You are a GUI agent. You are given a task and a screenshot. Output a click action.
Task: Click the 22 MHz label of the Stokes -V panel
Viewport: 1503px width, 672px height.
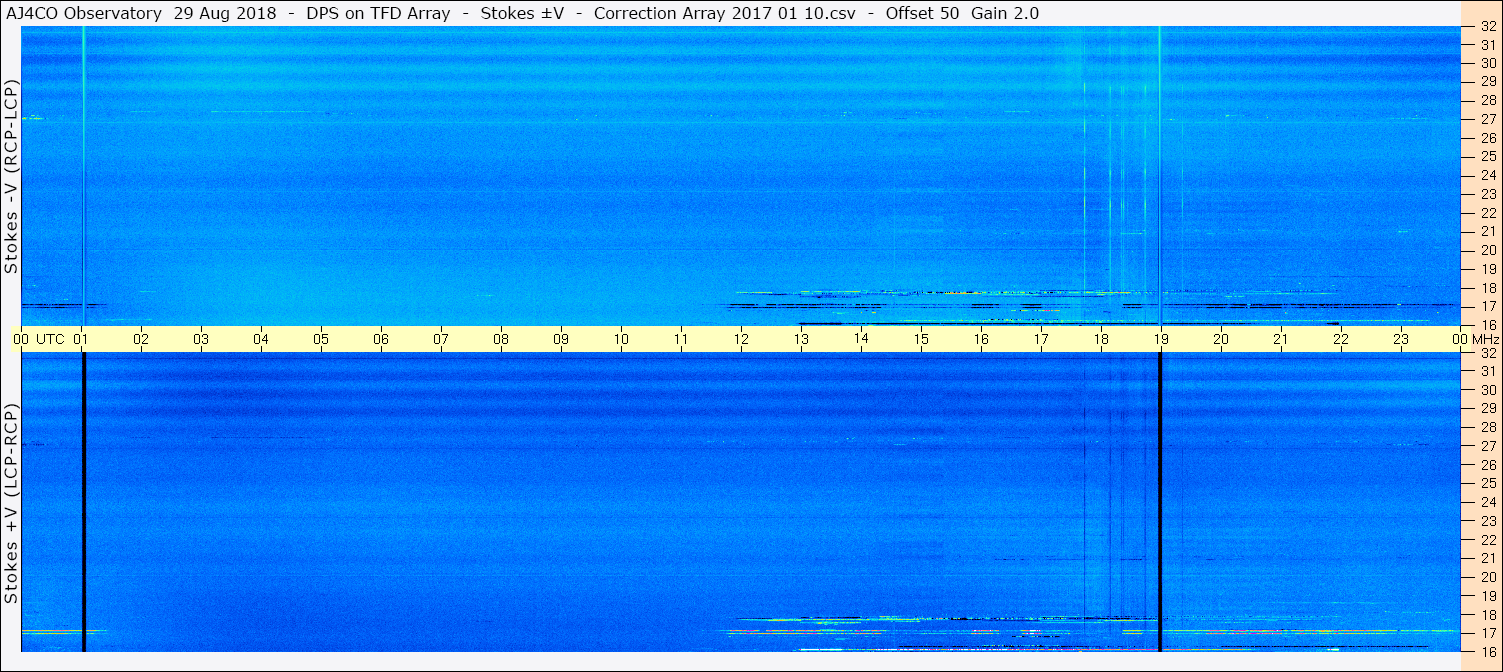click(x=1487, y=212)
